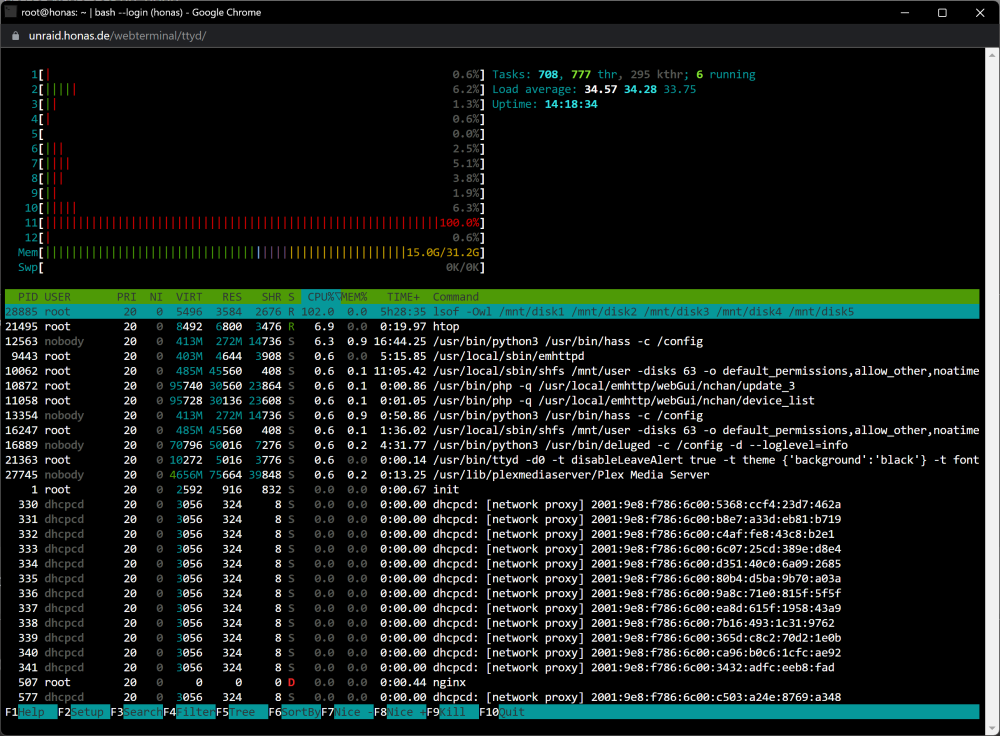Select the lsof process row 28885

tap(492, 312)
